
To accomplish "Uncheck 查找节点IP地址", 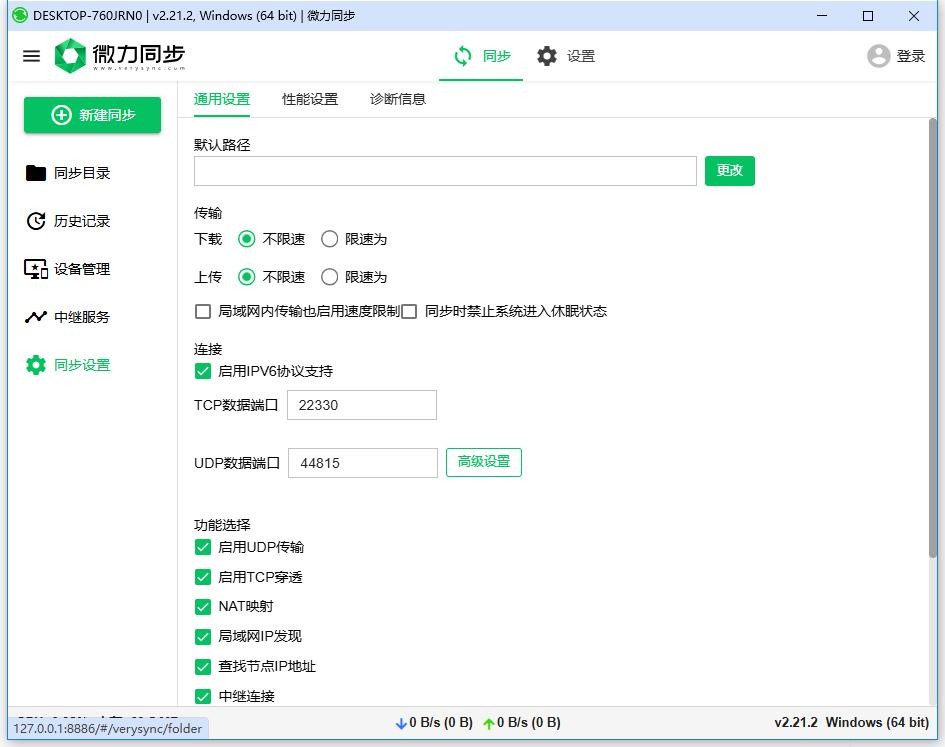I will [x=203, y=666].
